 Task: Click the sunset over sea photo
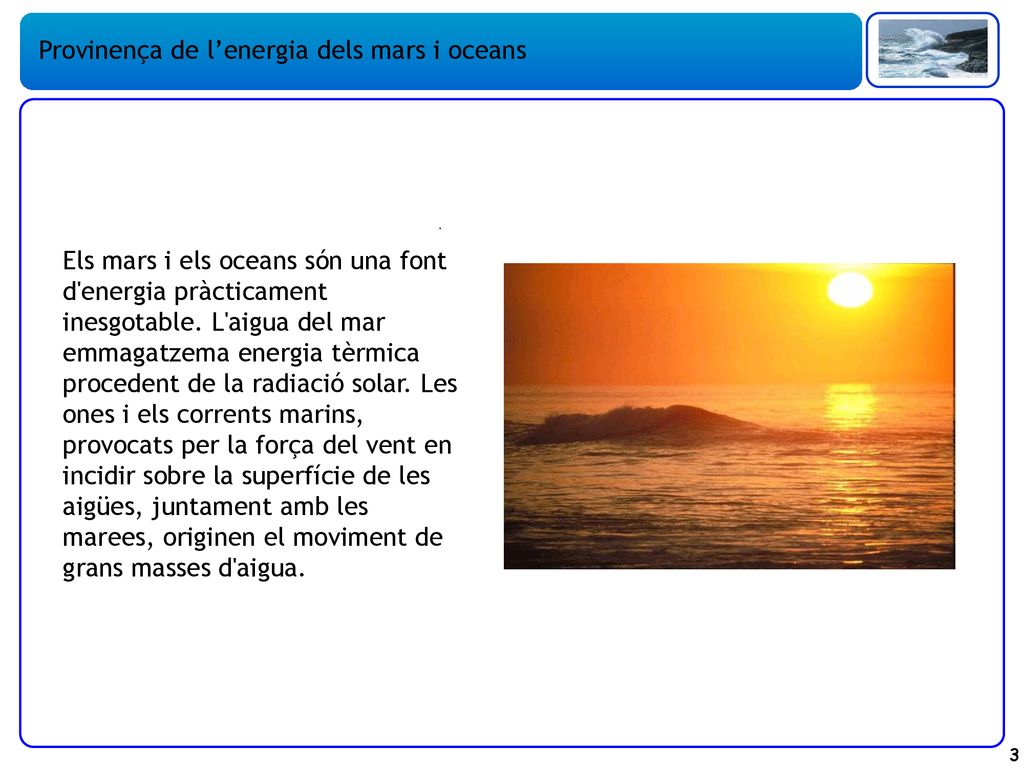coord(729,416)
